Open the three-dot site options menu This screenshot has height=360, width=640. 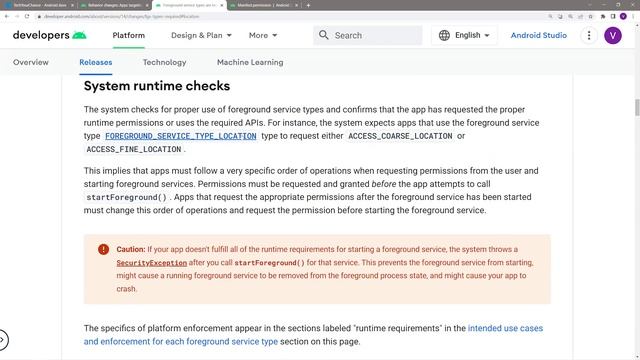click(x=589, y=36)
